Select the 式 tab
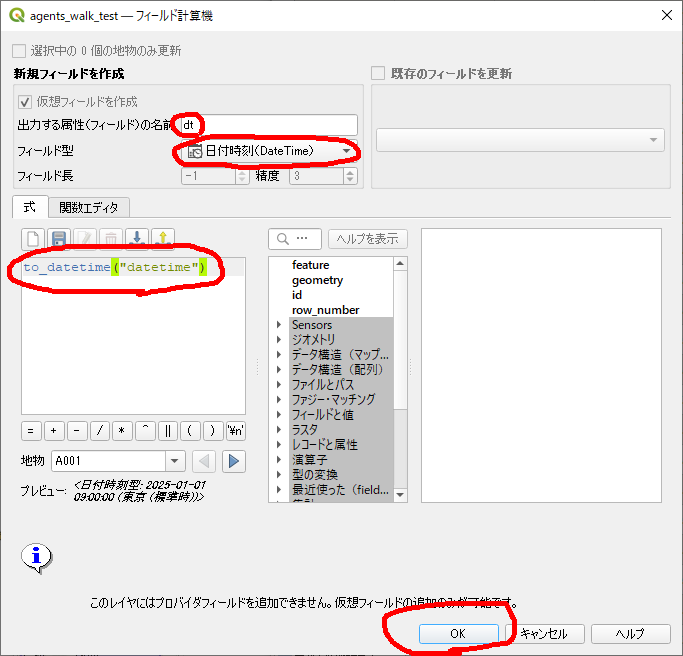This screenshot has width=683, height=656. point(29,207)
